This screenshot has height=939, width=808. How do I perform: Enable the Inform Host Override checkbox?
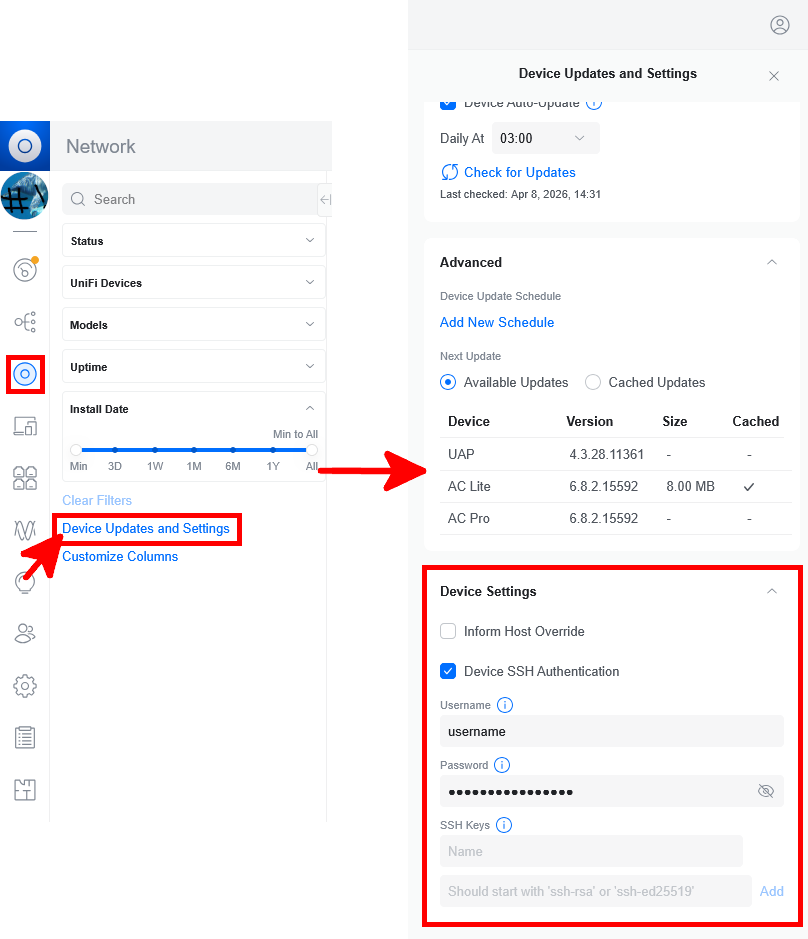pos(448,631)
